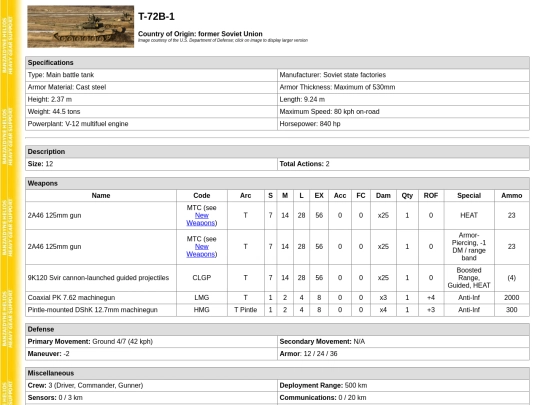The height and width of the screenshot is (405, 540).
Task: Select the HMG code cell
Action: pos(202,310)
